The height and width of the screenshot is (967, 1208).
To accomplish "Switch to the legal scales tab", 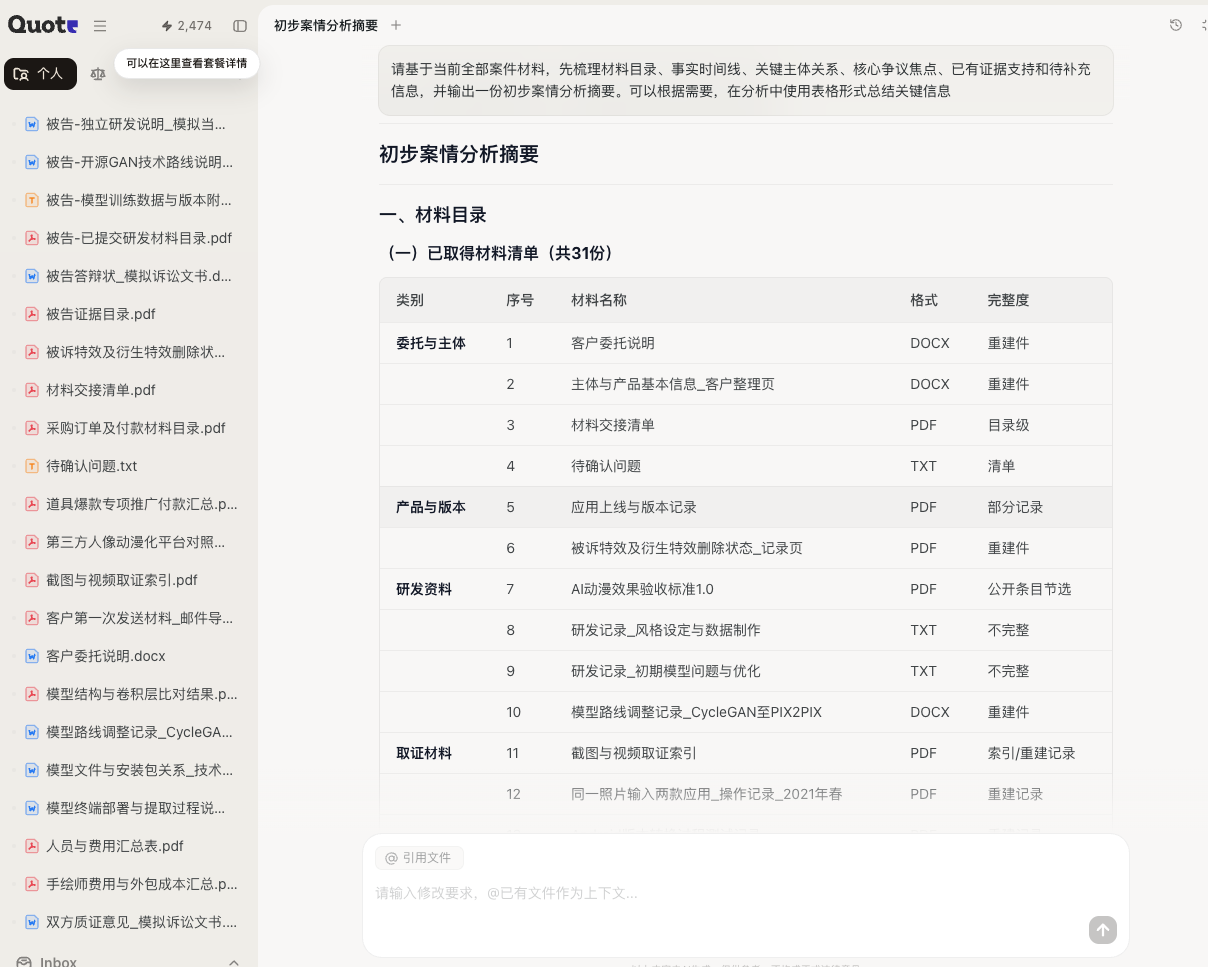I will (x=97, y=74).
